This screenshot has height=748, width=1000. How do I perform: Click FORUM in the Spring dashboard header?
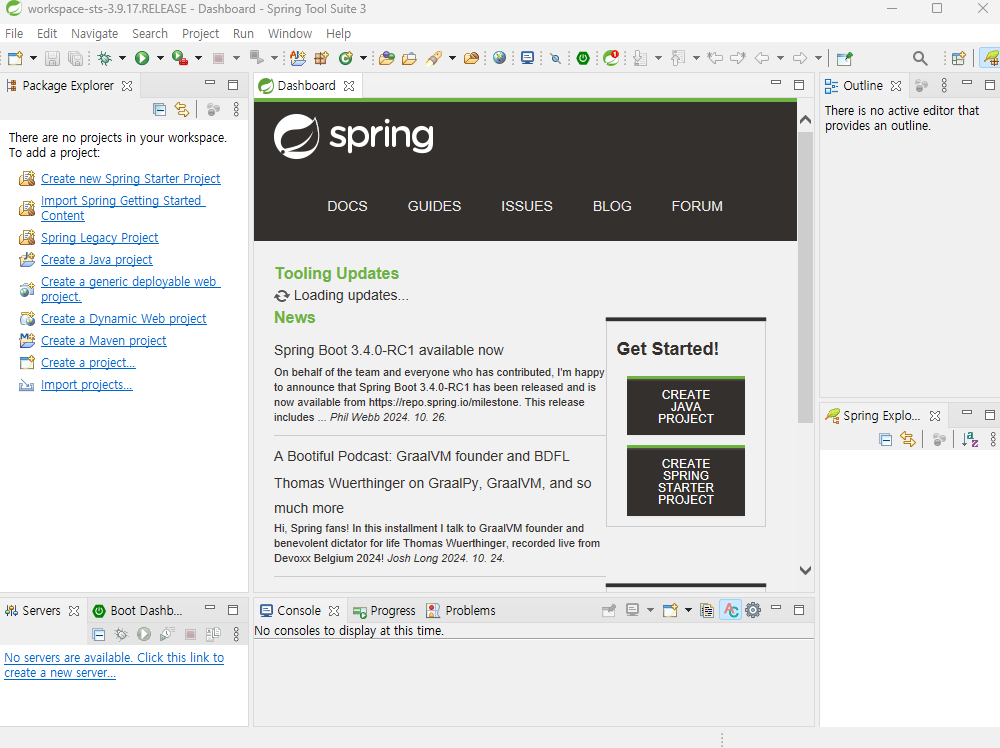coord(697,207)
